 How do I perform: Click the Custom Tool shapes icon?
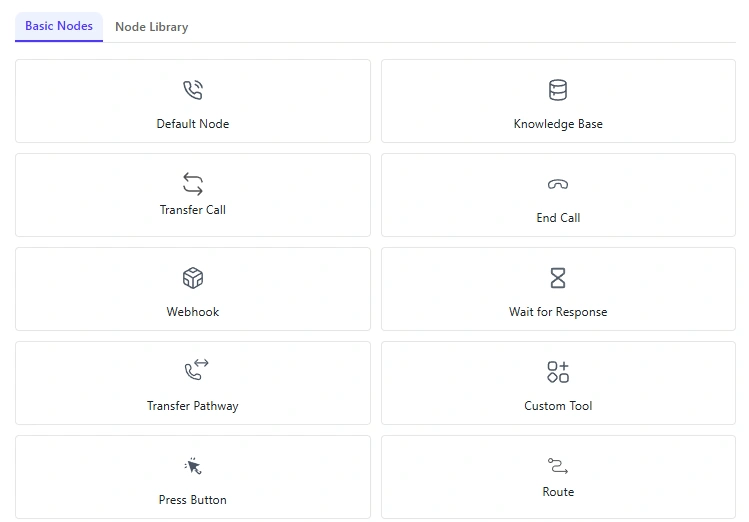click(558, 372)
